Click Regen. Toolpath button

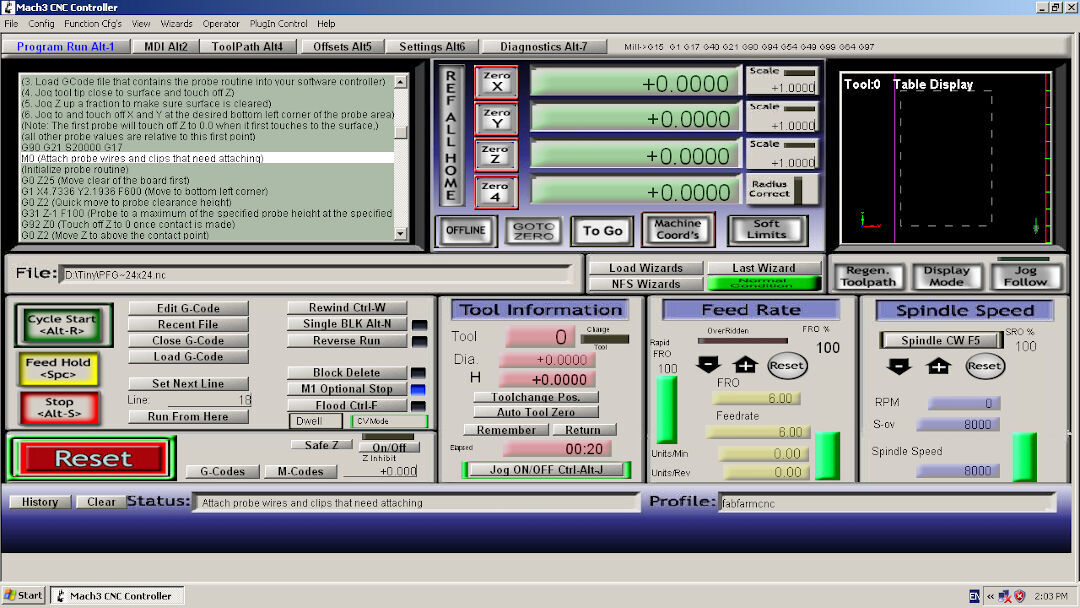867,276
